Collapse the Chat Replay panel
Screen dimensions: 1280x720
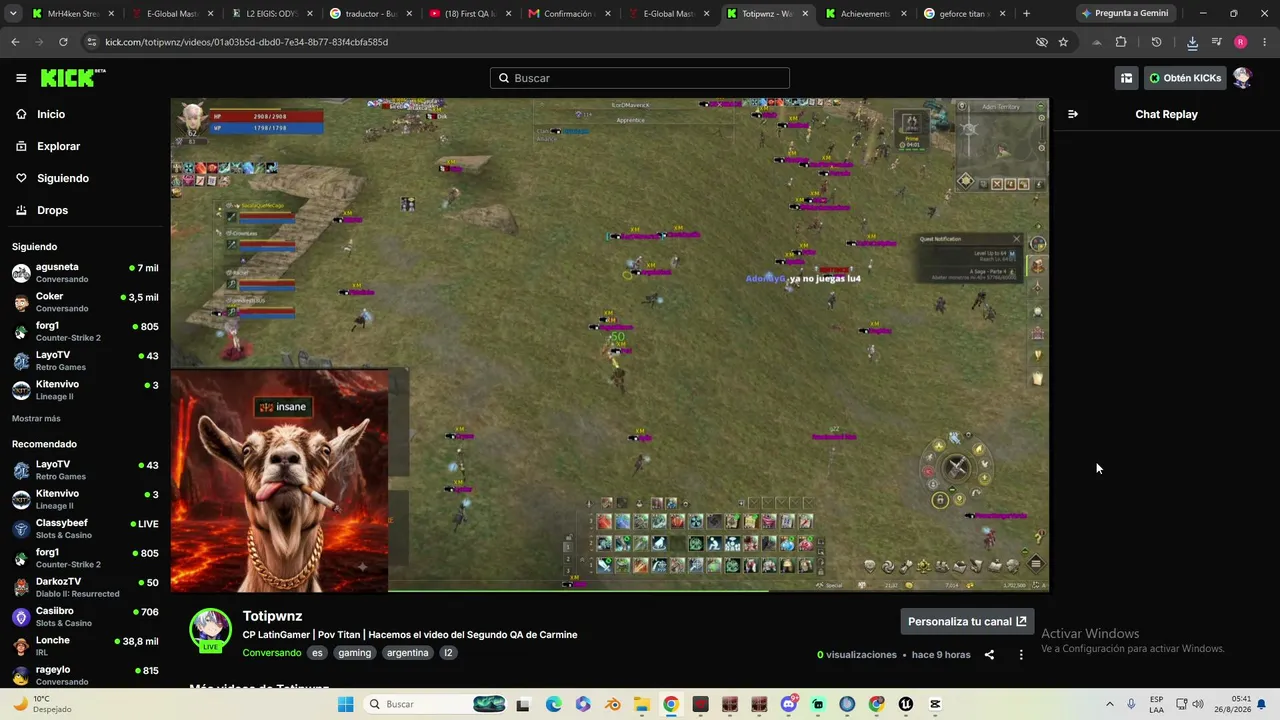[x=1073, y=114]
